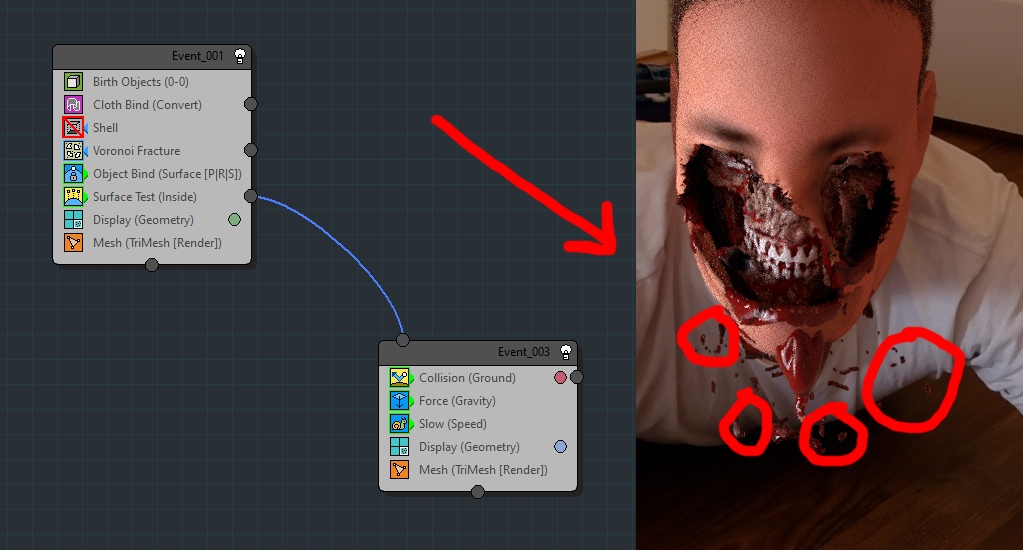Select the Voronoi Fracture label
Screen dimensions: 1023x553
(136, 151)
